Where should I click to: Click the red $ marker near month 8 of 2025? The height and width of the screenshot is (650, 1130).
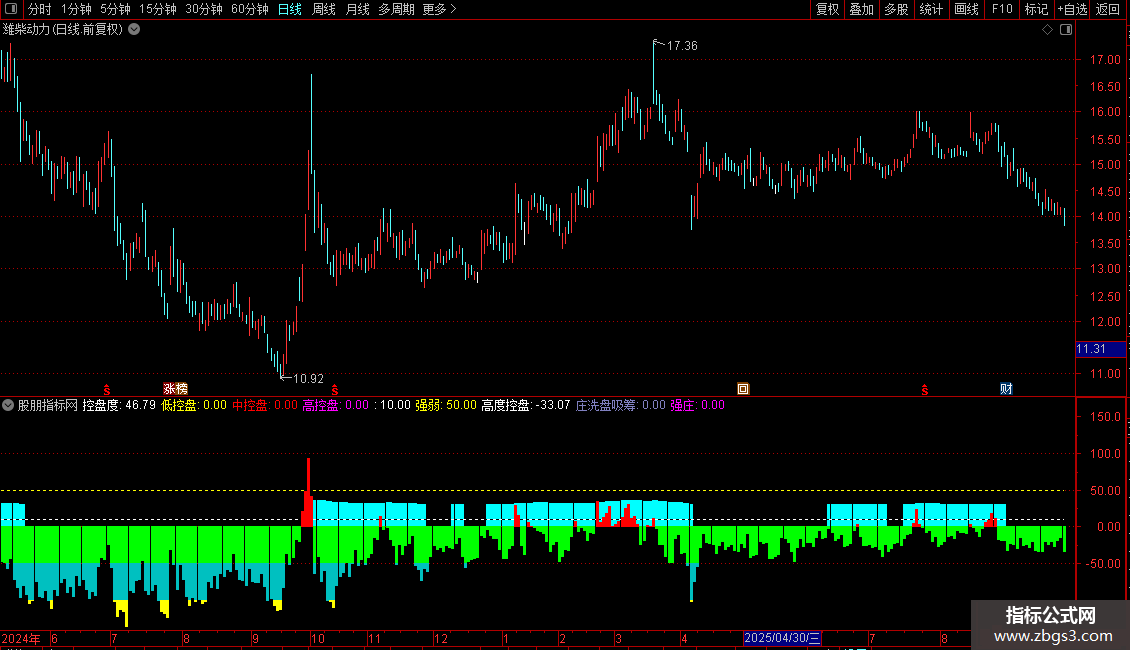925,390
